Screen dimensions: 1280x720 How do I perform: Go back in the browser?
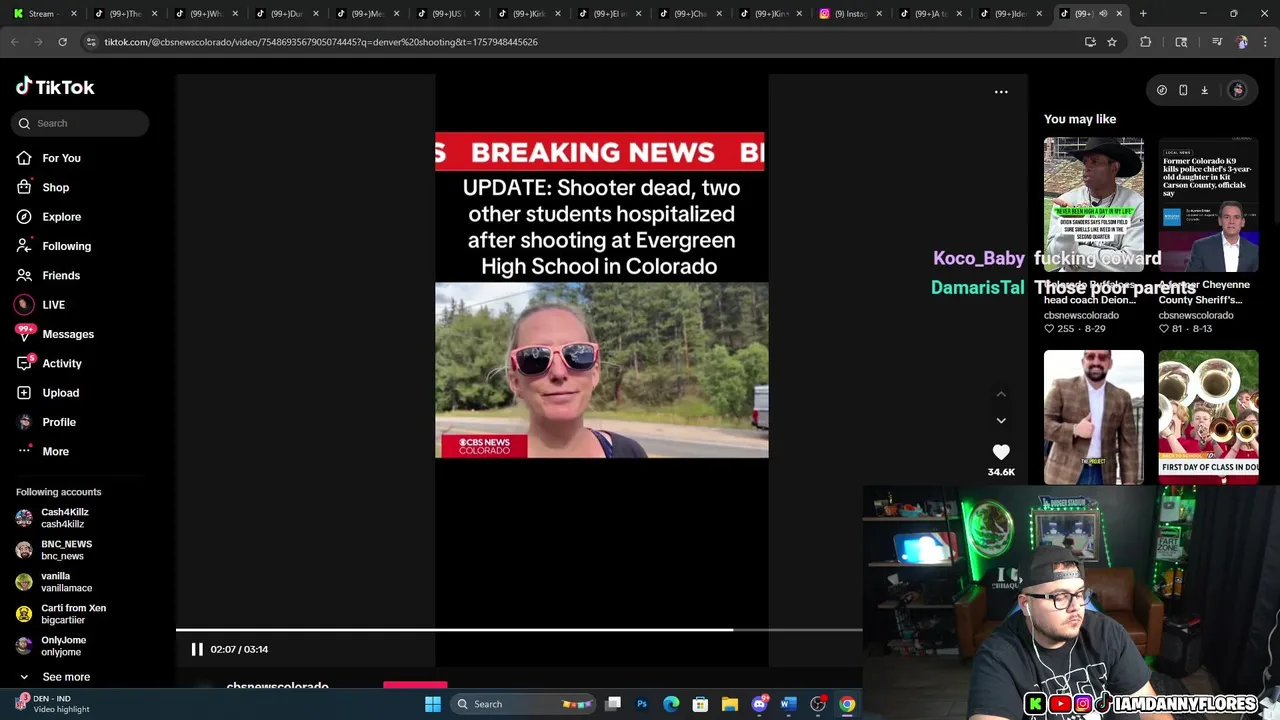coord(14,42)
